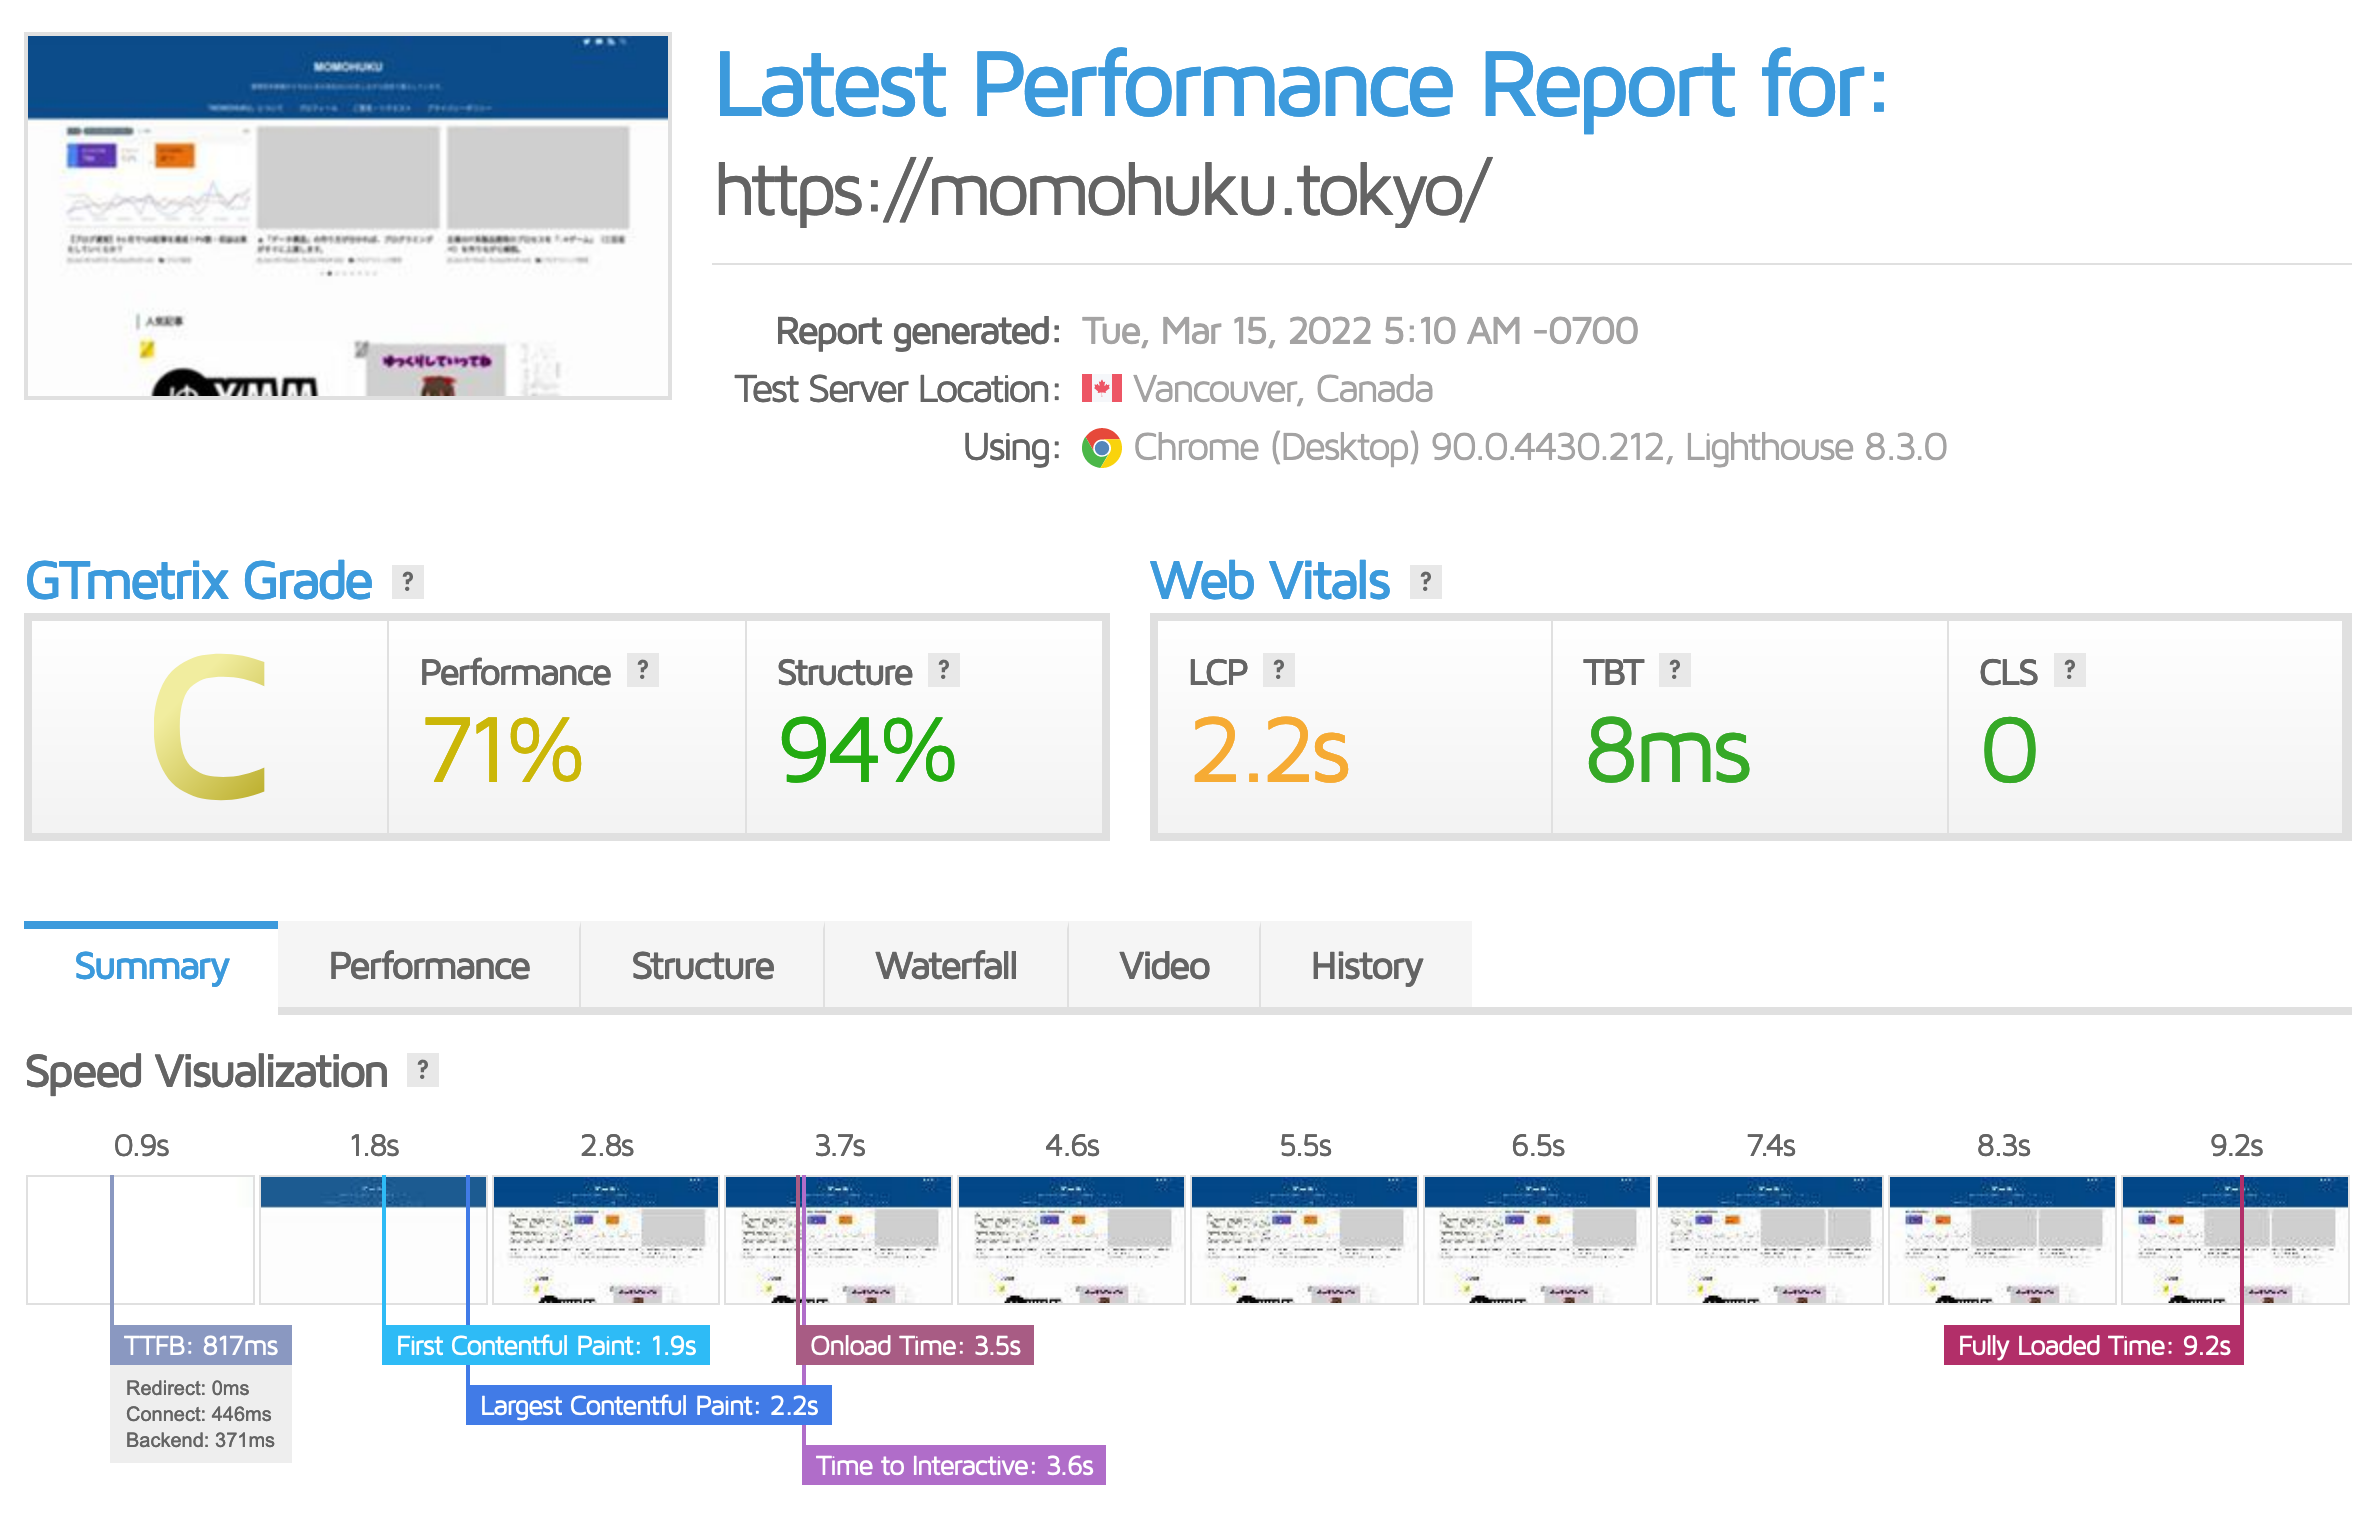Select the Summary tab
This screenshot has height=1514, width=2380.
coord(151,966)
